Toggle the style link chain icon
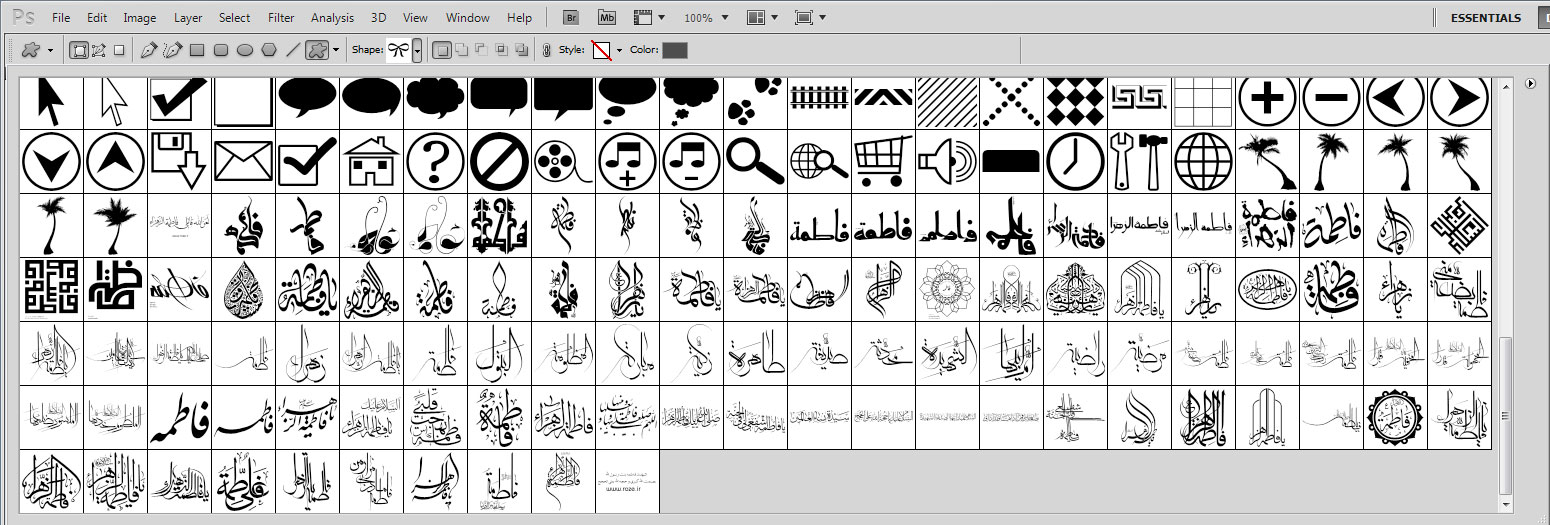This screenshot has width=1550, height=525. pyautogui.click(x=546, y=49)
